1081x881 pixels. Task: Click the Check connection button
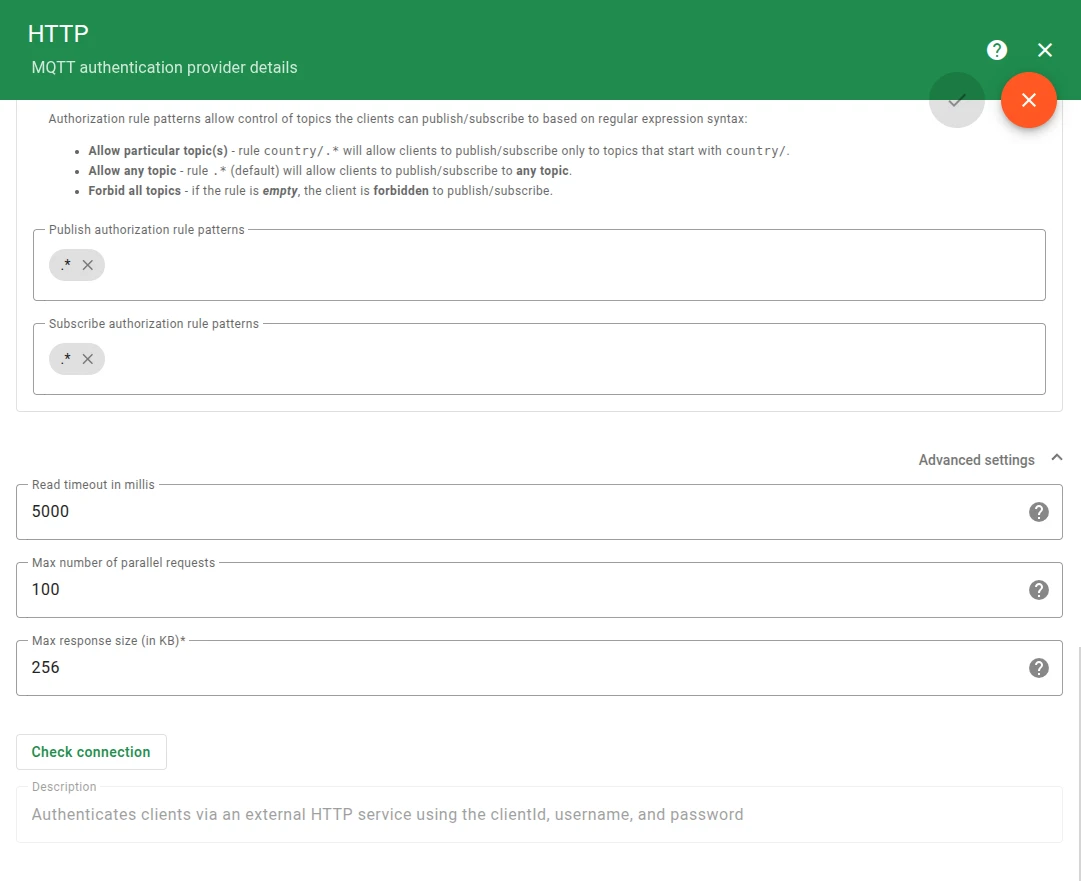(91, 751)
